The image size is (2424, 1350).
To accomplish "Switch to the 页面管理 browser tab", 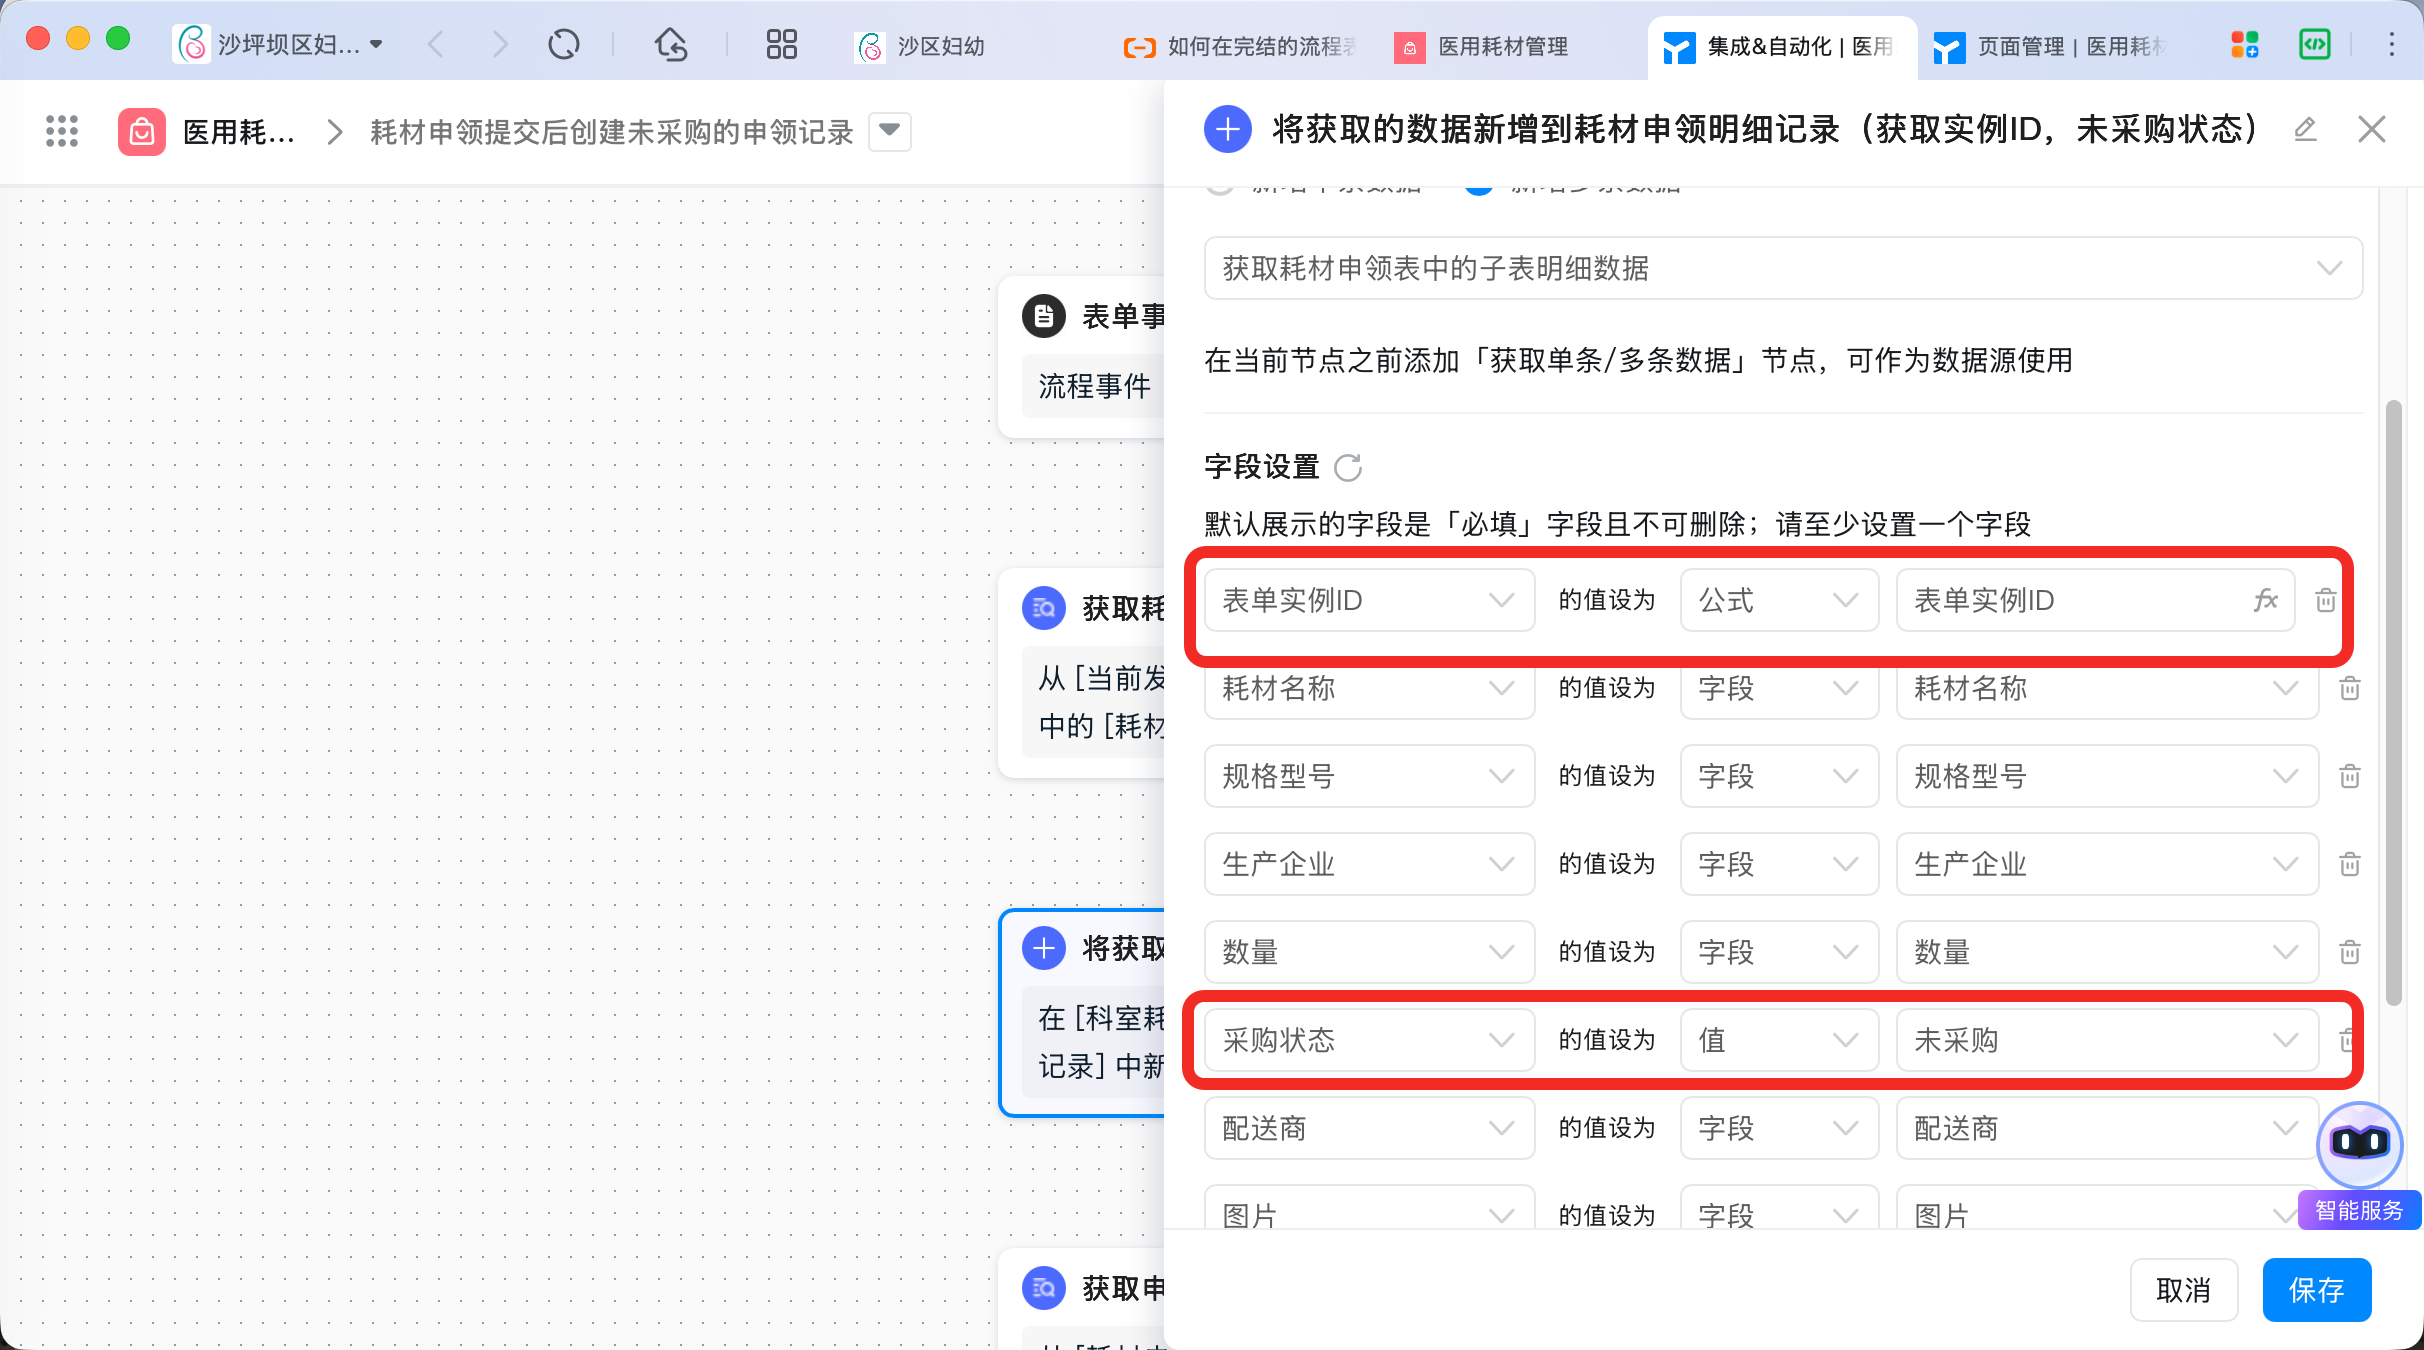I will tap(2050, 46).
